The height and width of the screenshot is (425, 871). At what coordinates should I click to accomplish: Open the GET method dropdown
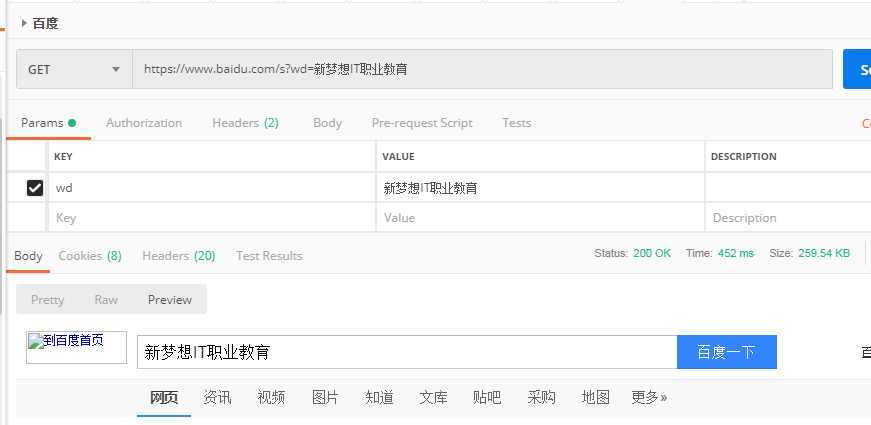(74, 69)
